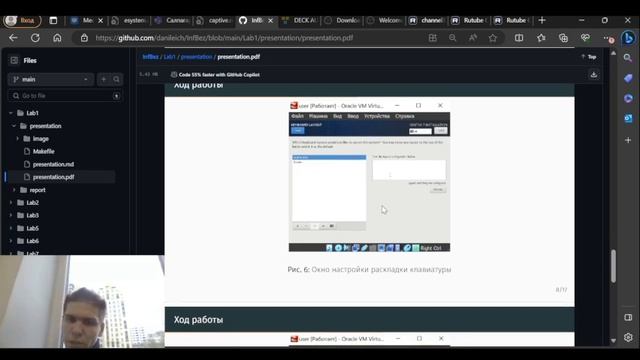
Task: Open the Bing Copilot sidebar button
Action: pos(629,38)
